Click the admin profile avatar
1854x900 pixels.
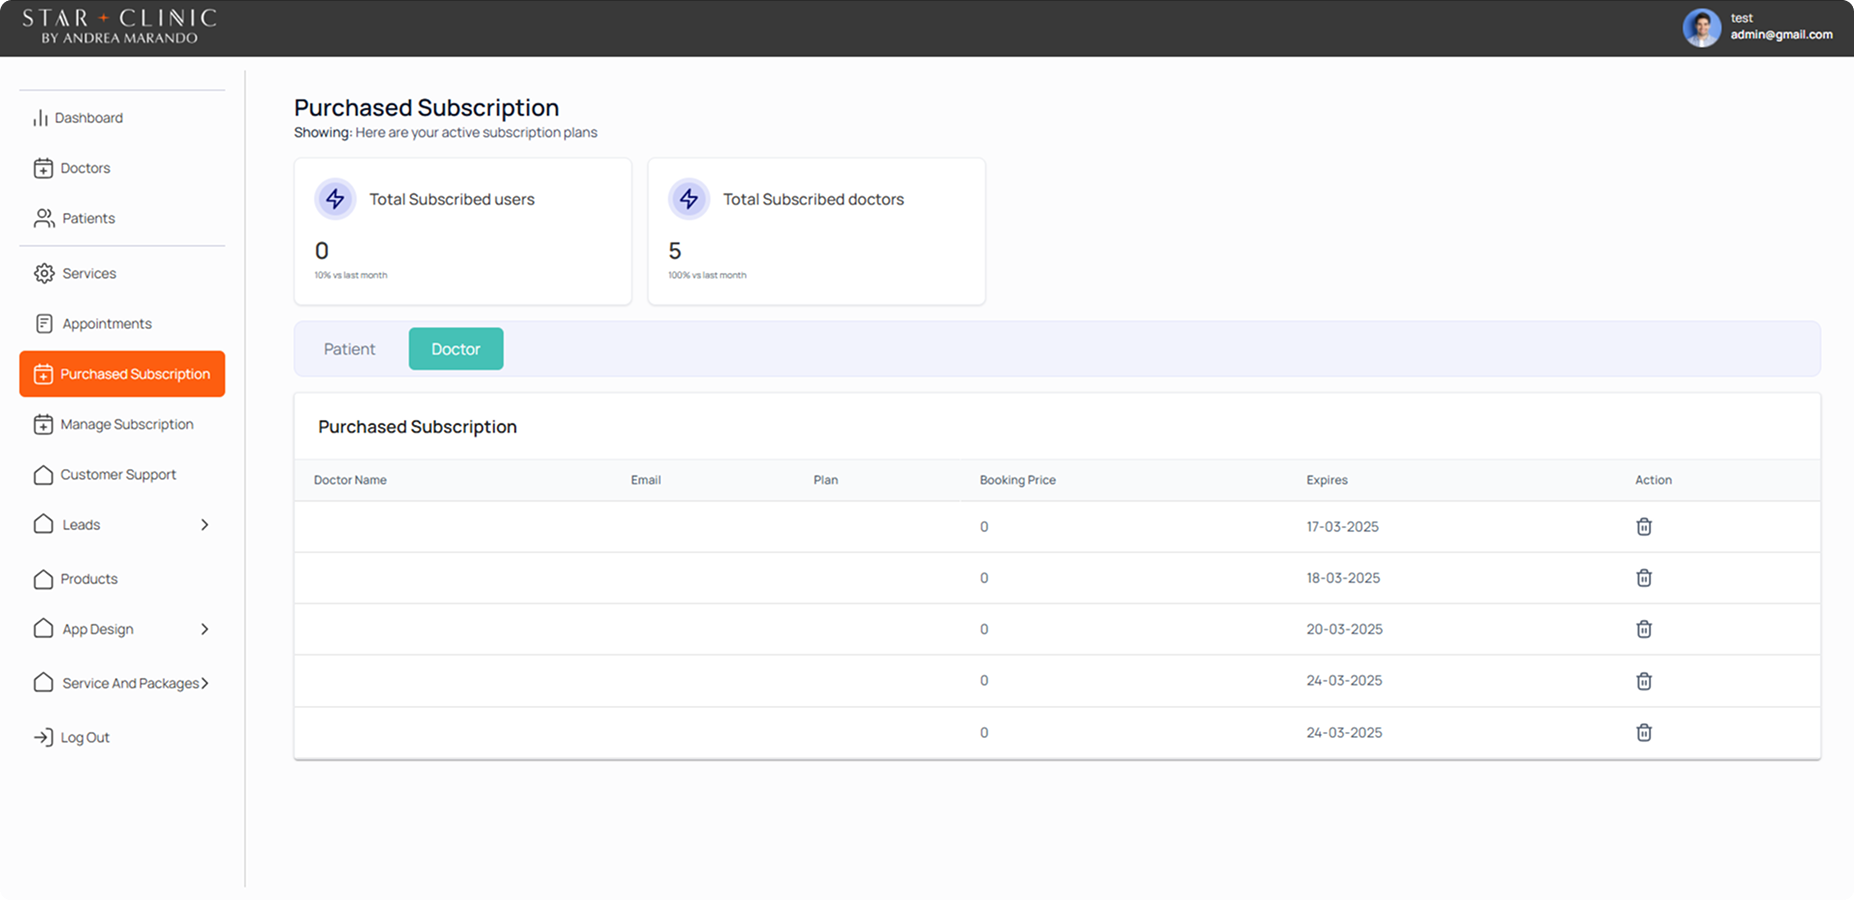pyautogui.click(x=1701, y=28)
